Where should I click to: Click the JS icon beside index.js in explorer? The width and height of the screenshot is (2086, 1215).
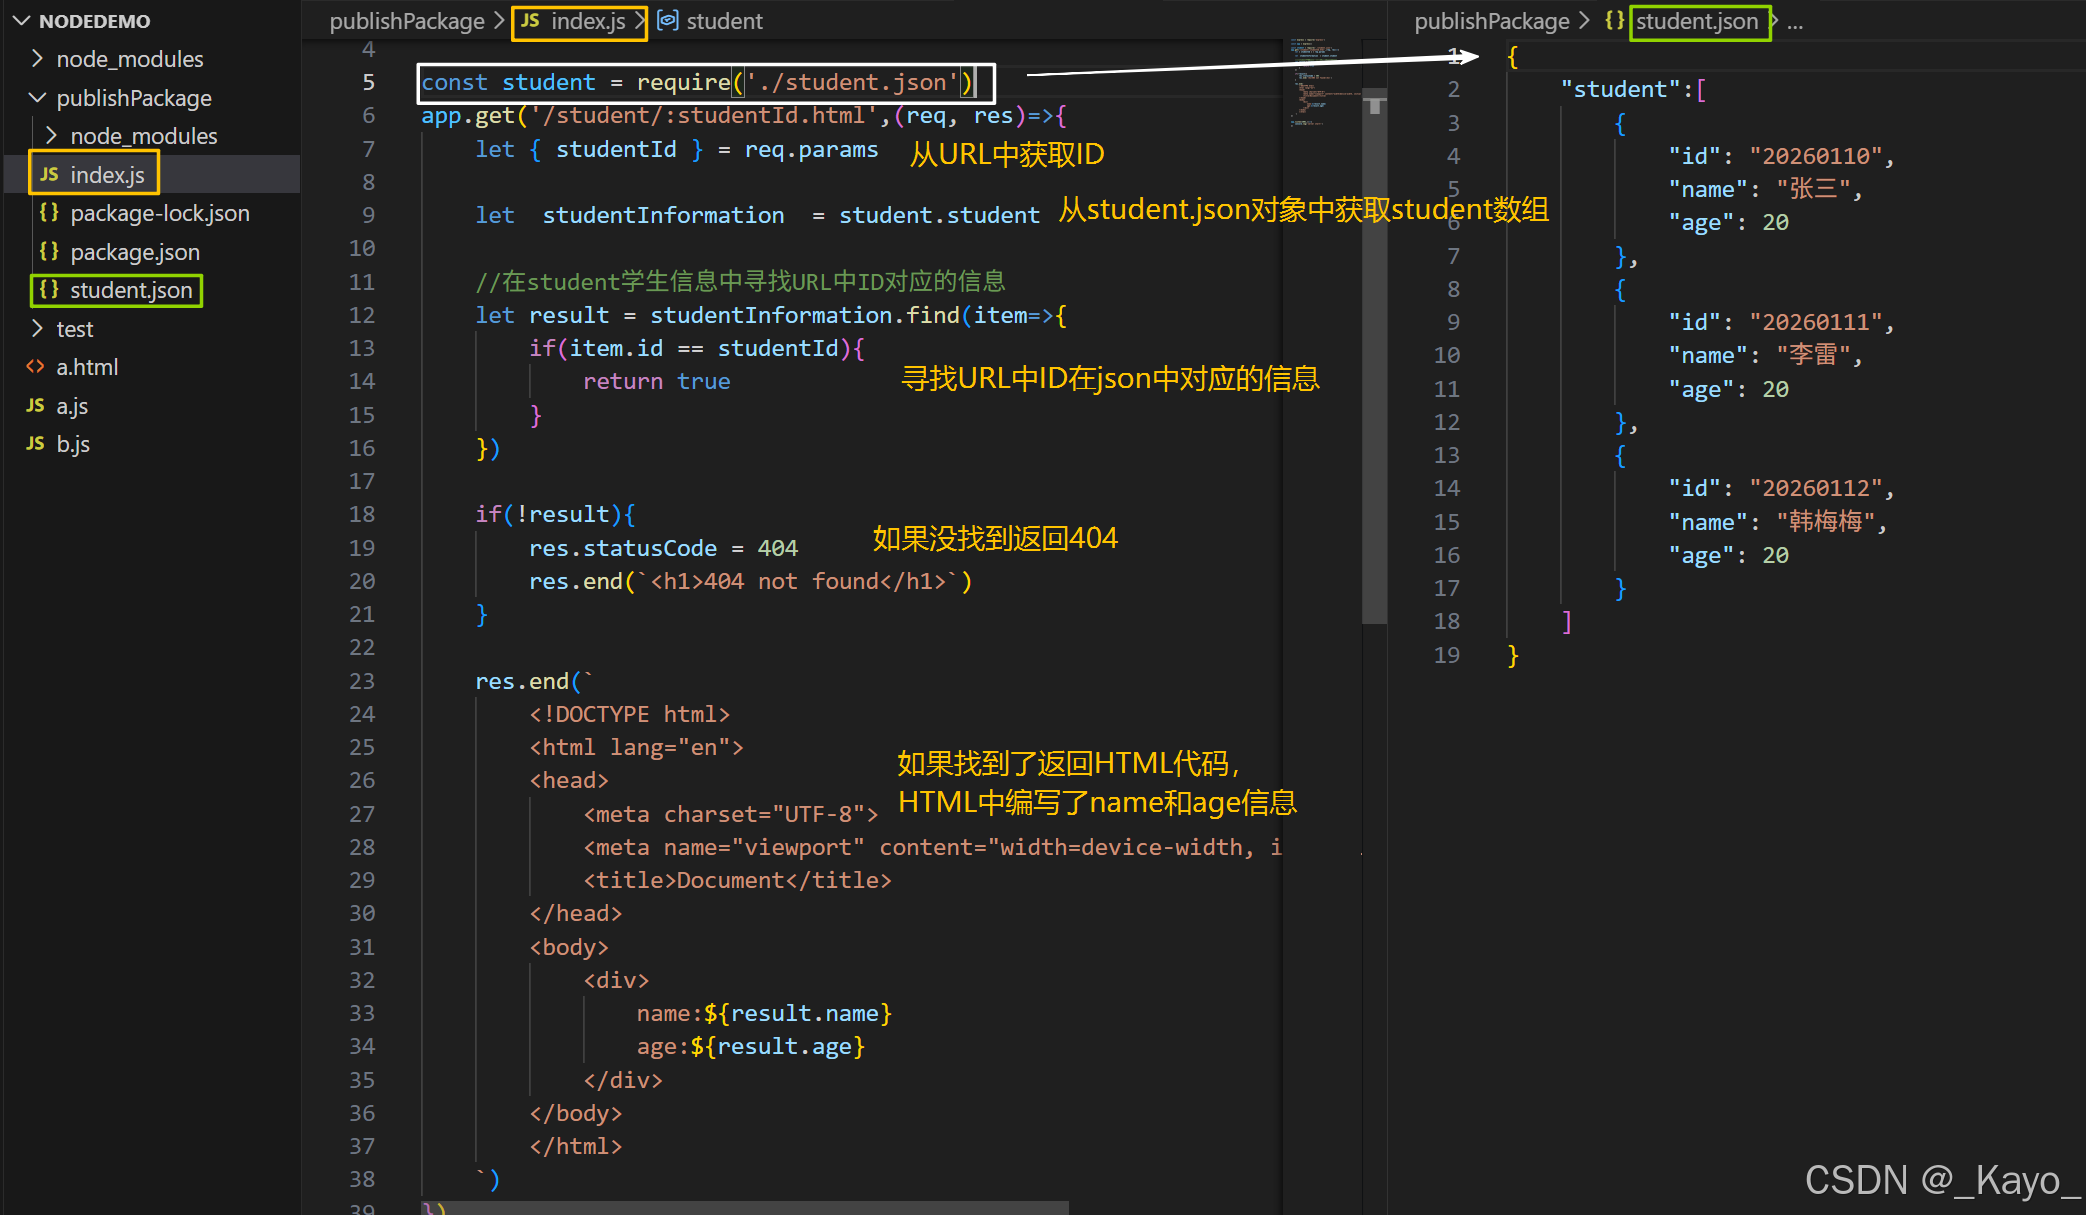click(49, 175)
